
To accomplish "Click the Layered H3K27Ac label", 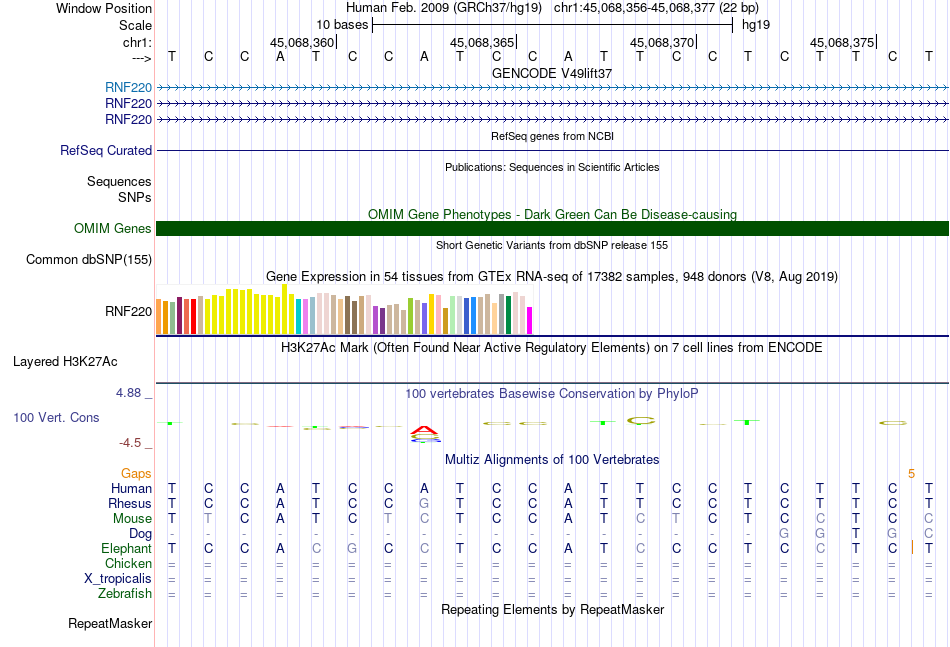I will pos(65,362).
